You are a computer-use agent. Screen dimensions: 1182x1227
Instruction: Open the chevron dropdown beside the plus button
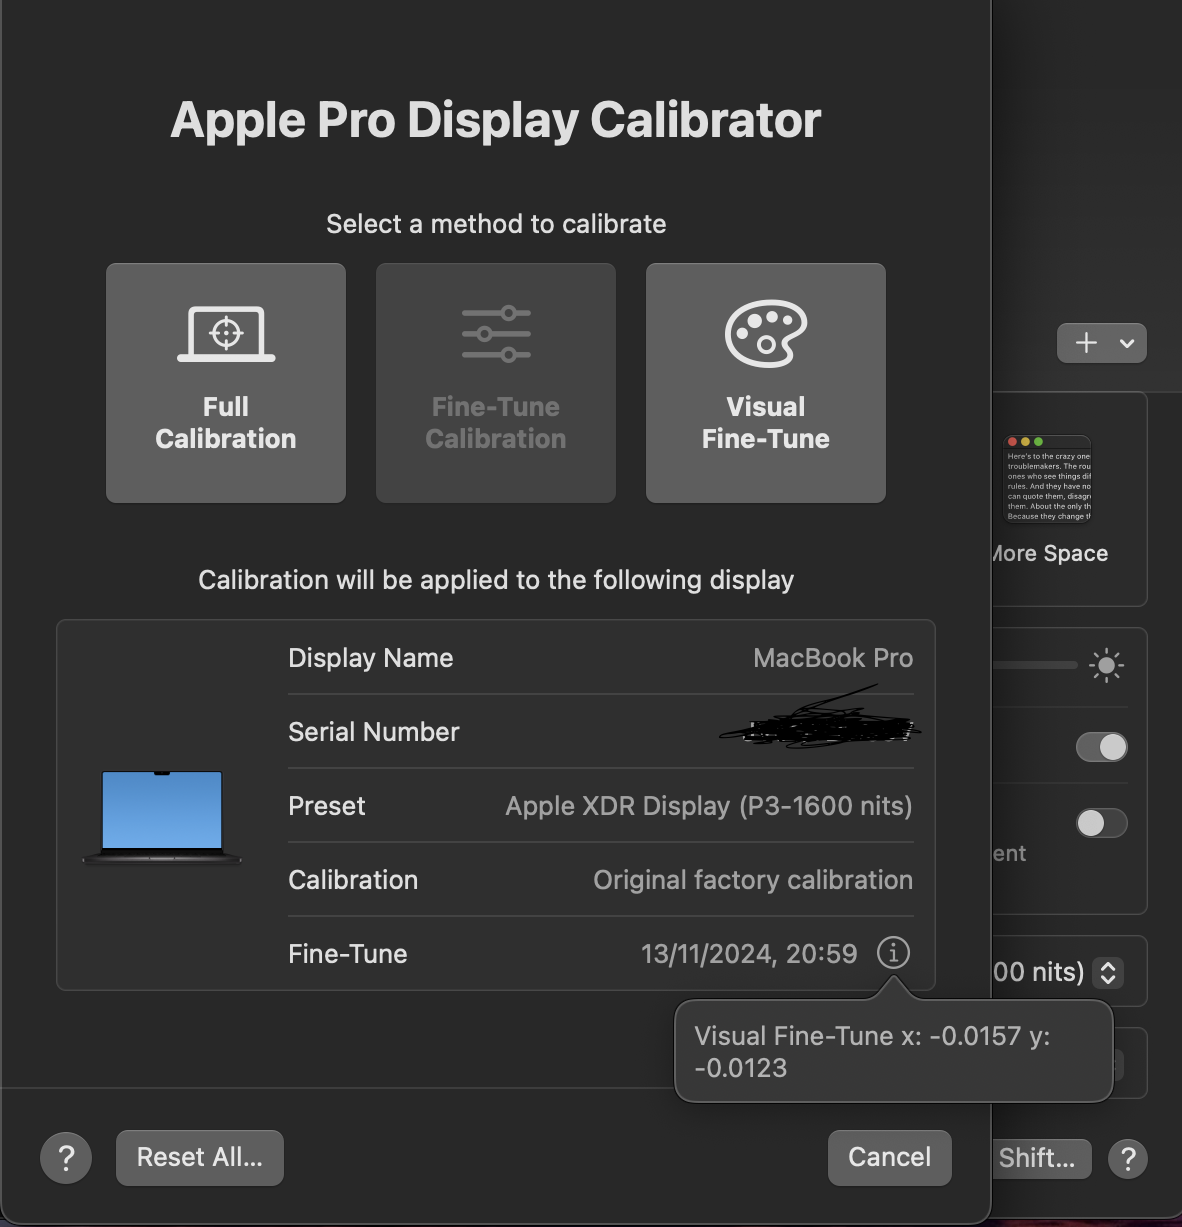click(x=1124, y=343)
